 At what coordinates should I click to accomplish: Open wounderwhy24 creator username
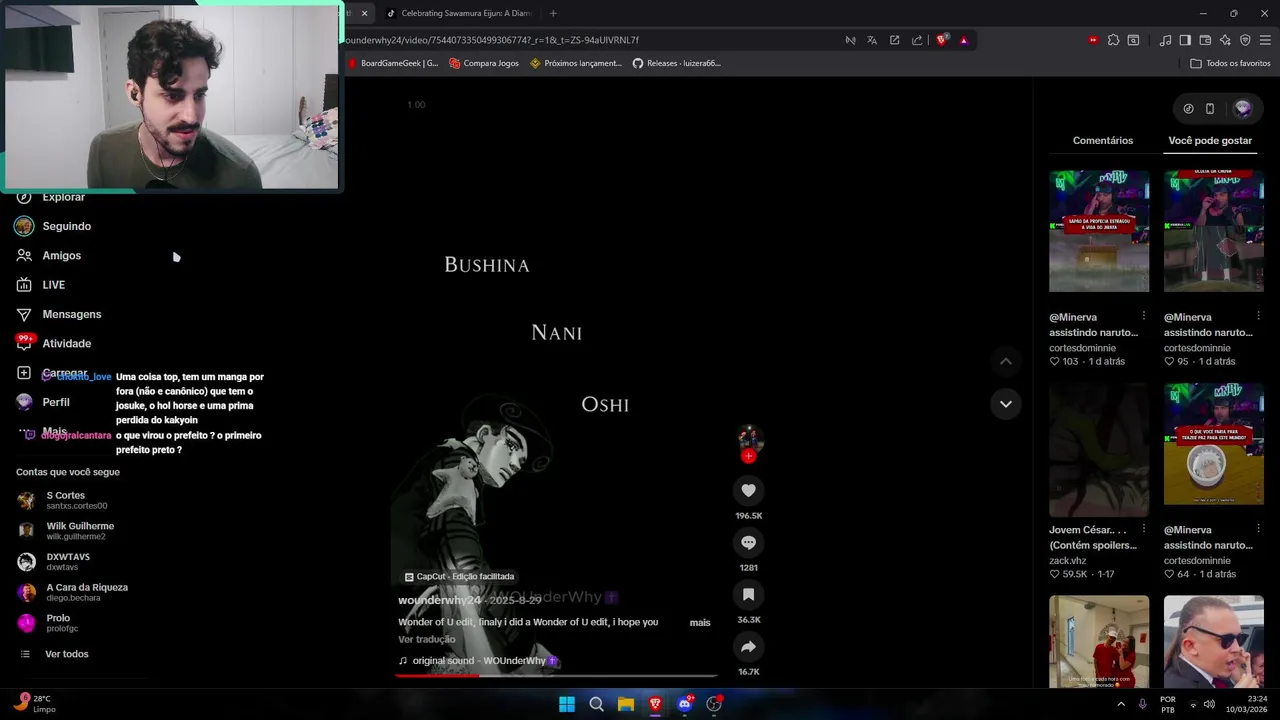click(440, 600)
